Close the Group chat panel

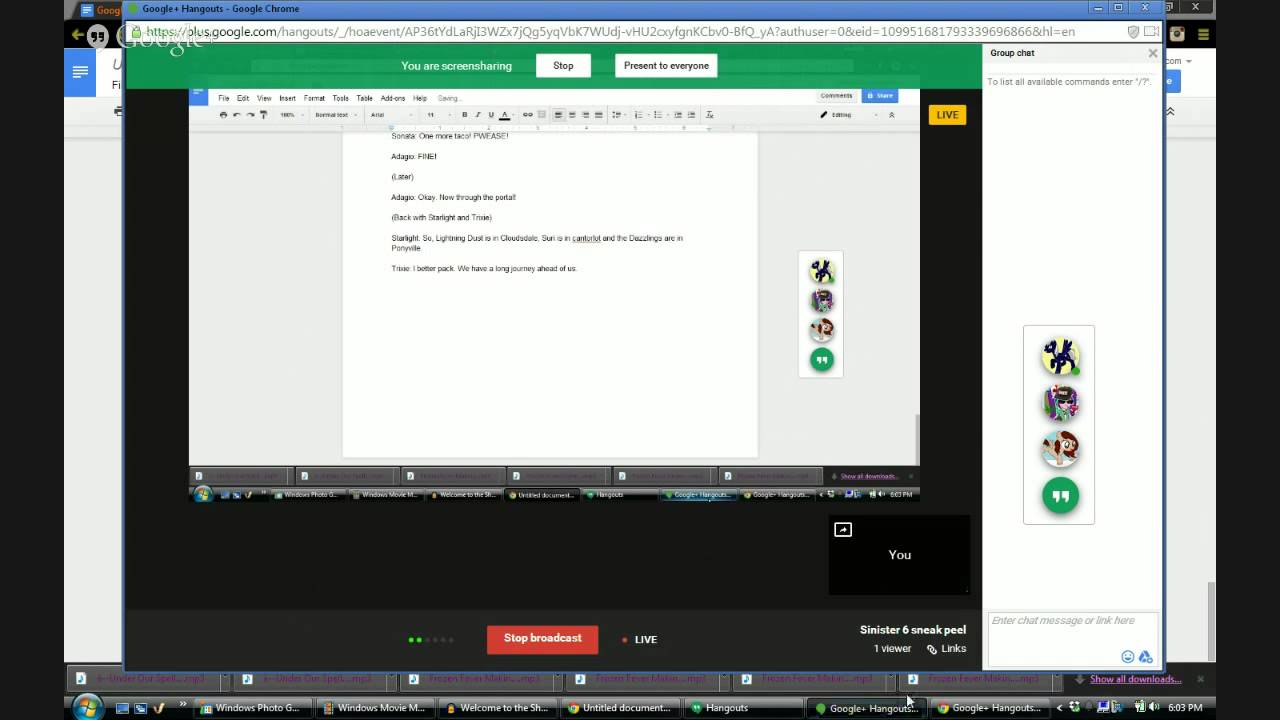(1152, 53)
